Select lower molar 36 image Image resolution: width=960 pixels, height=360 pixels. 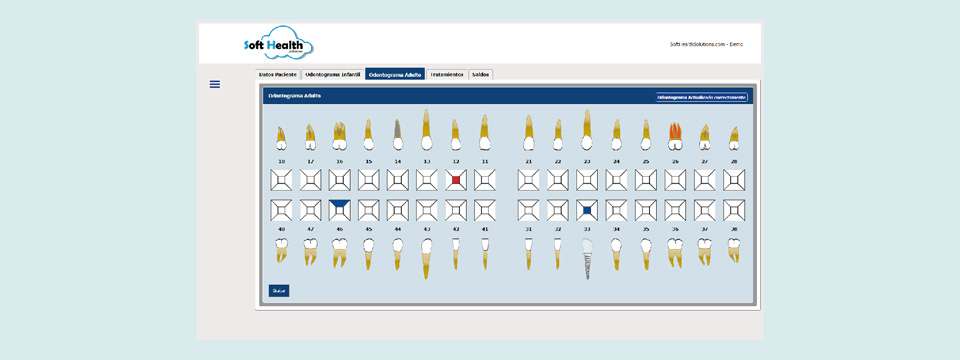(x=675, y=253)
